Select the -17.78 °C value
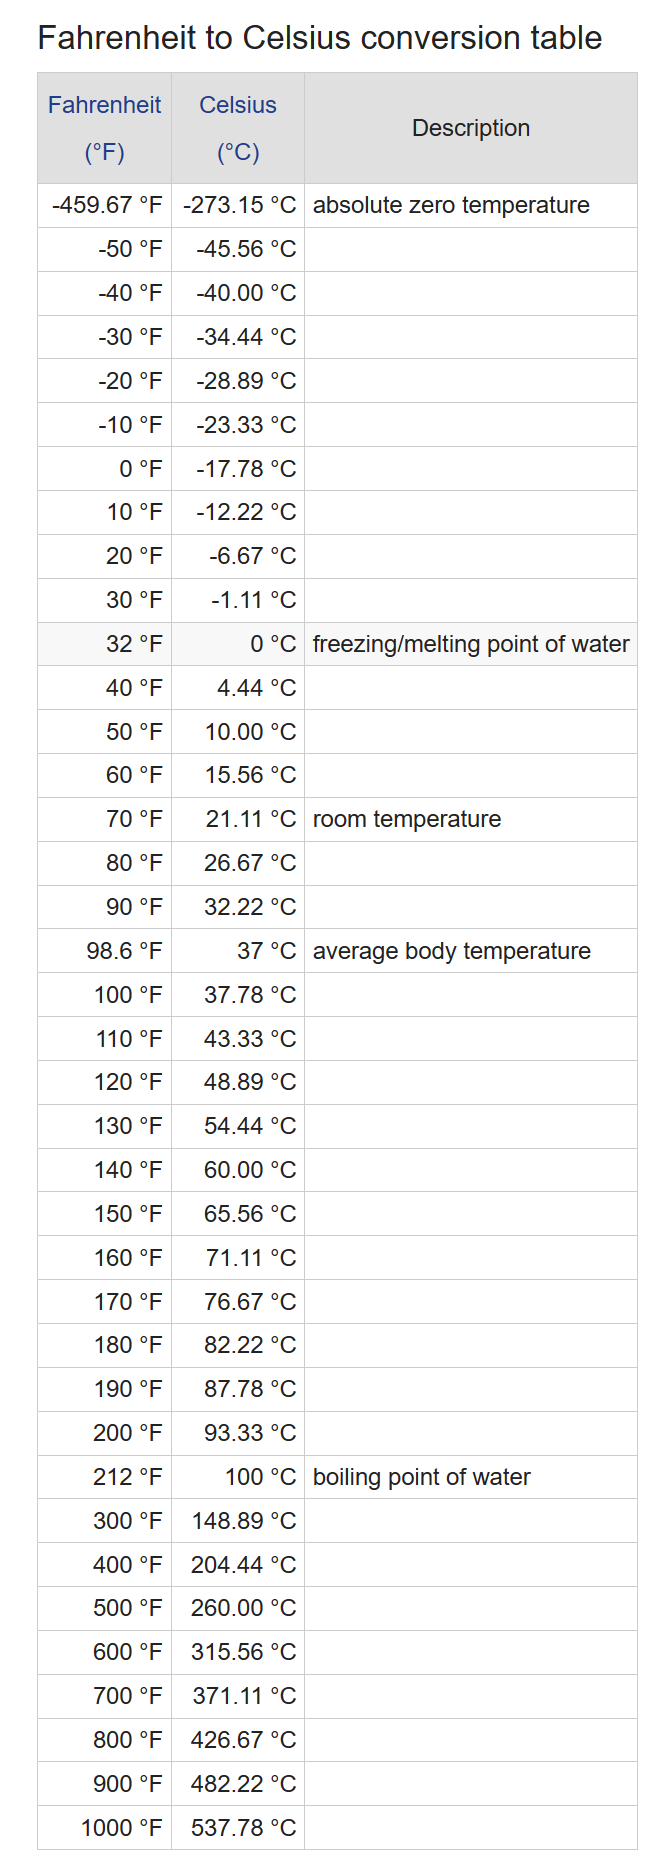The image size is (663, 1876). [x=246, y=469]
